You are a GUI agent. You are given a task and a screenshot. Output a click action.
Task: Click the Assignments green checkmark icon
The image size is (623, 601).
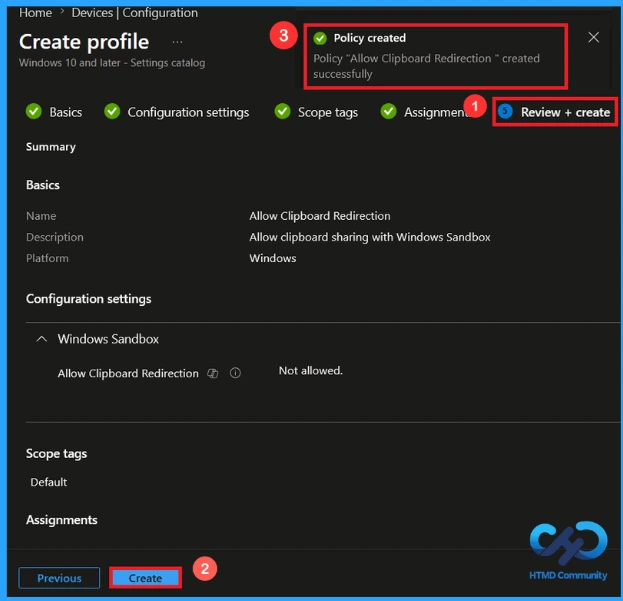click(389, 112)
